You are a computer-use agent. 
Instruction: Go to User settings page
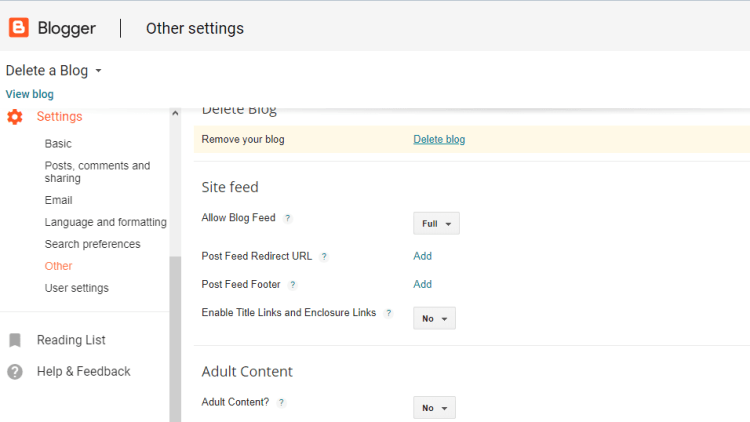(x=76, y=288)
